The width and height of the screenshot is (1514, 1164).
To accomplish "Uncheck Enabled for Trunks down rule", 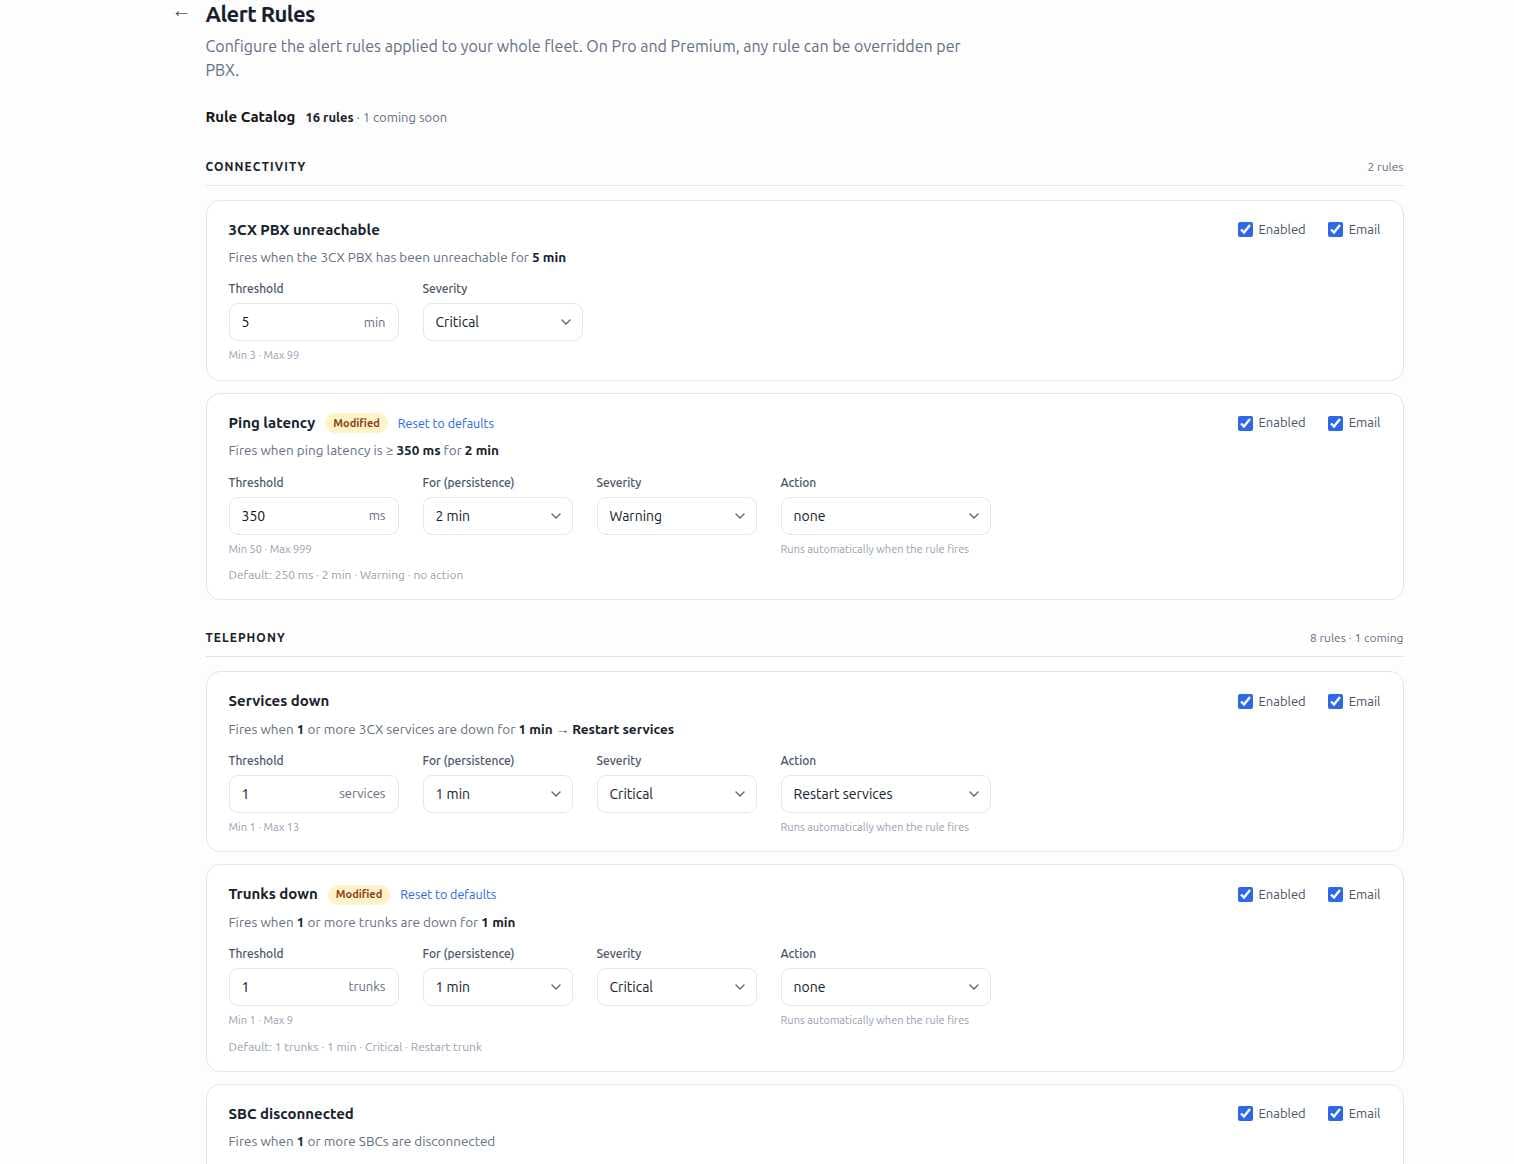I will coord(1245,895).
